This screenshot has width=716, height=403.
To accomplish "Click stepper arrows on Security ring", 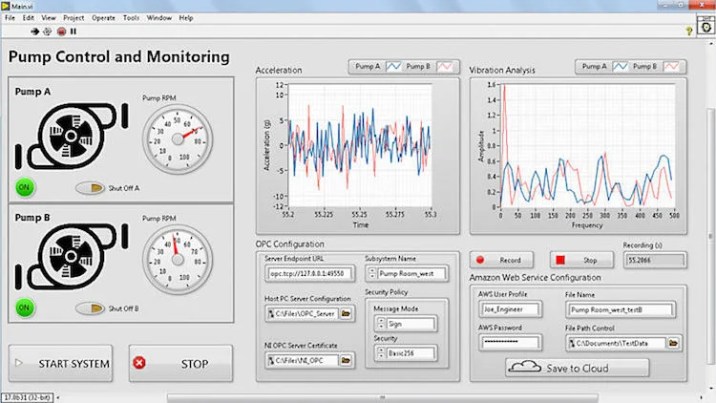I will [381, 353].
